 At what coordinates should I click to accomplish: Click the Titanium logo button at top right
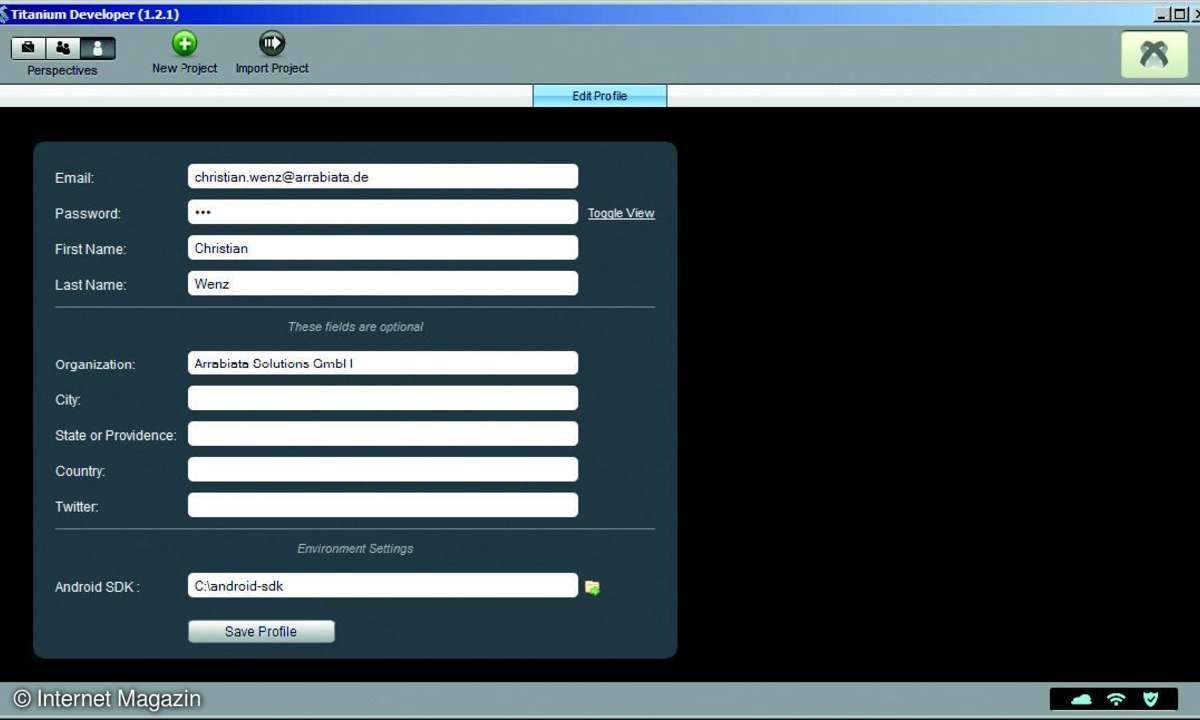click(x=1154, y=54)
